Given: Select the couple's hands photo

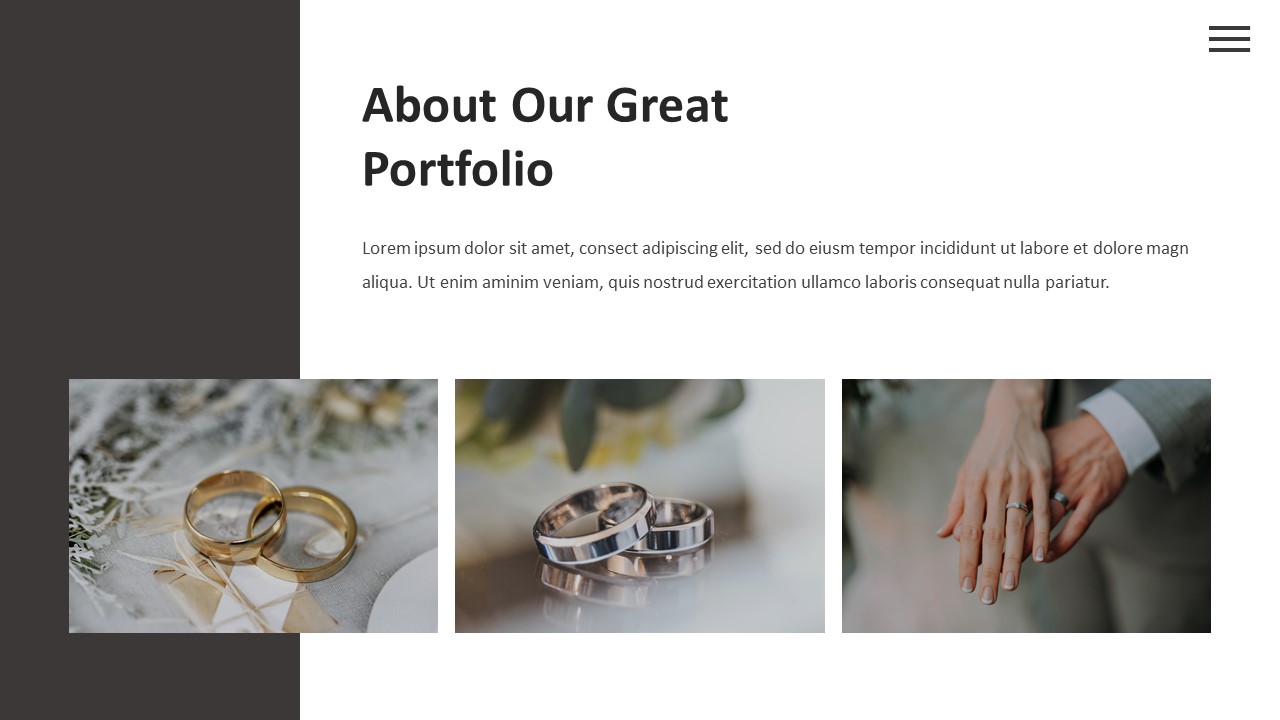Looking at the screenshot, I should point(1026,506).
